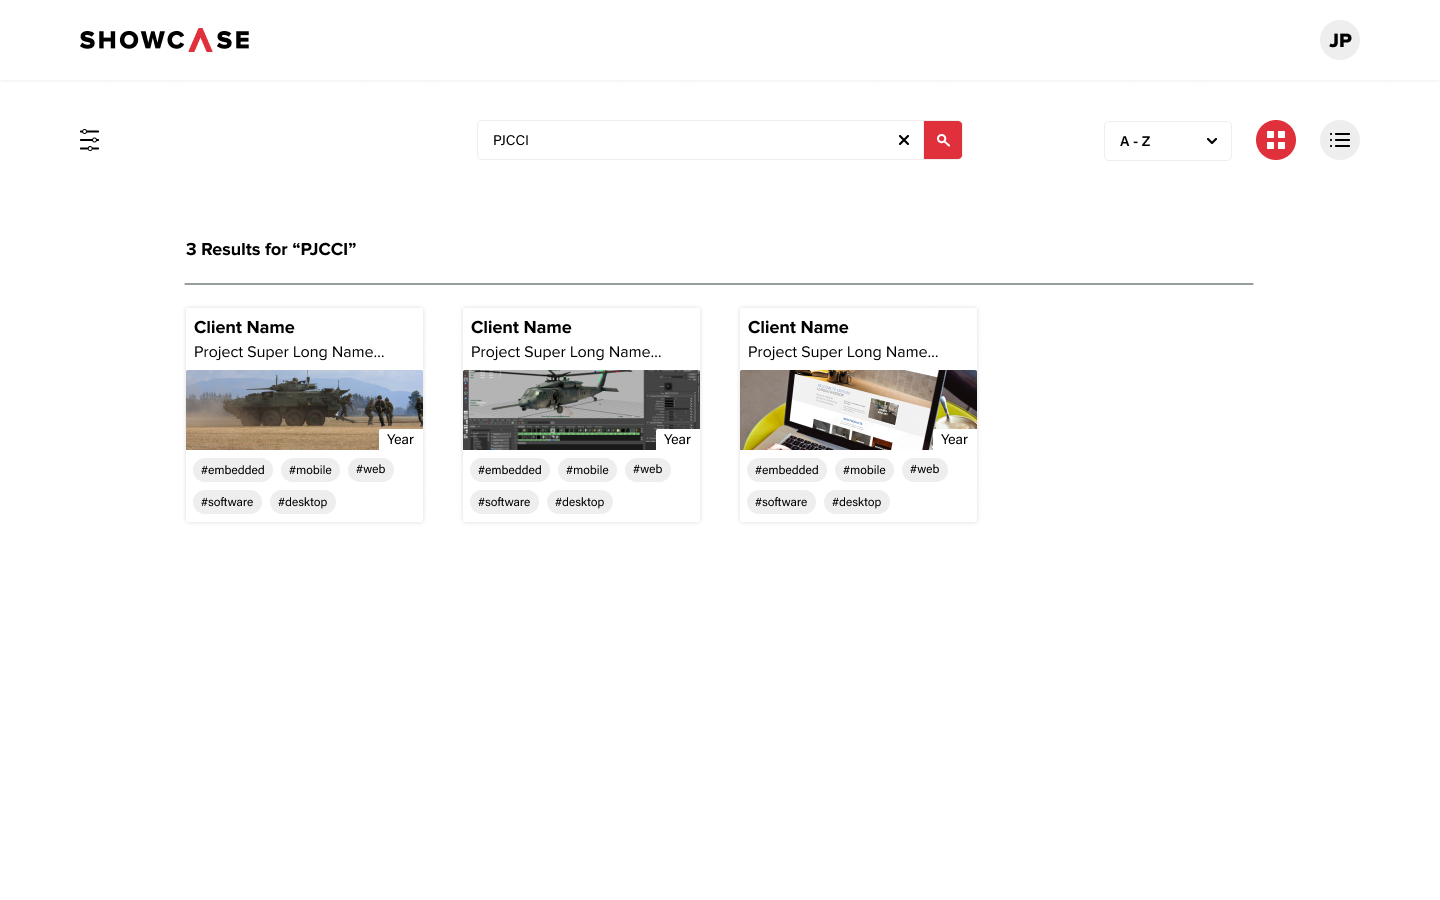Open the armored vehicle project thumbnail
1440x900 pixels.
(x=304, y=410)
